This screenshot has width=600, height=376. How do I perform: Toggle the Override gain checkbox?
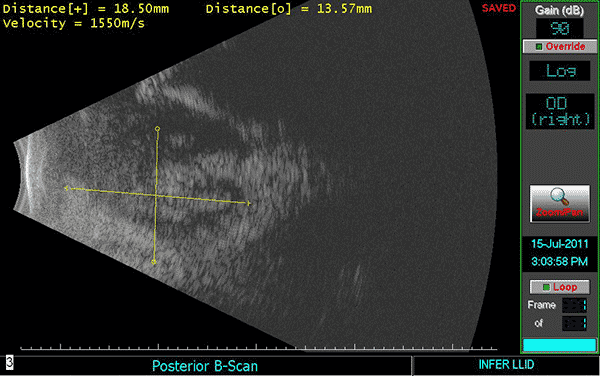point(560,47)
